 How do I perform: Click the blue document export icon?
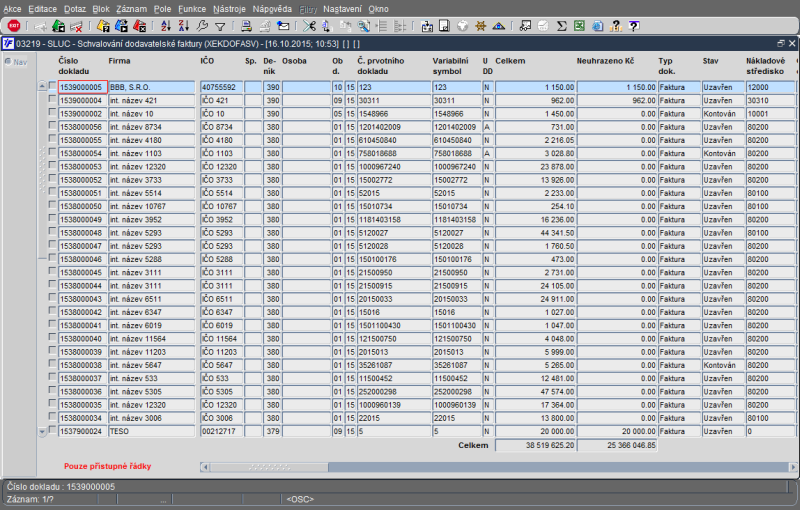tap(597, 26)
